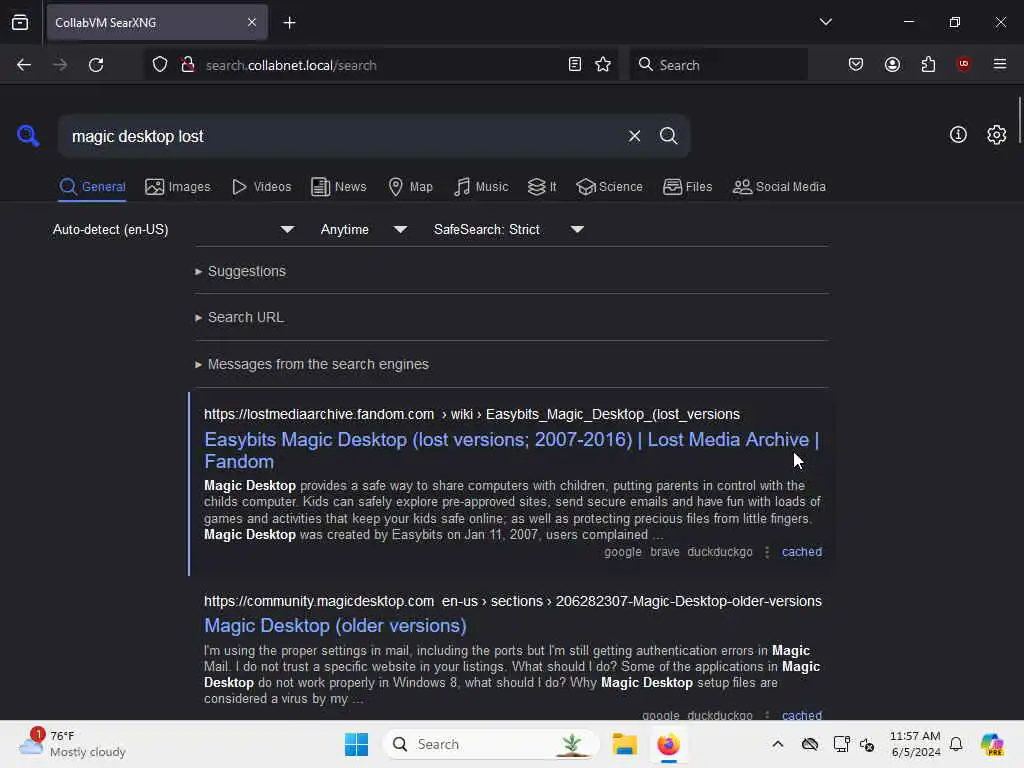The image size is (1024, 768).
Task: Open the tracking protection shield icon
Action: 160,65
